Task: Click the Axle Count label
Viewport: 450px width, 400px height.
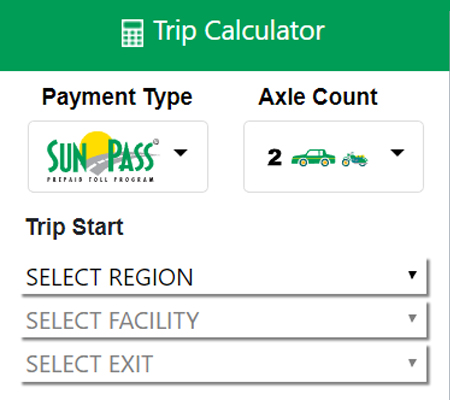Action: pyautogui.click(x=318, y=97)
